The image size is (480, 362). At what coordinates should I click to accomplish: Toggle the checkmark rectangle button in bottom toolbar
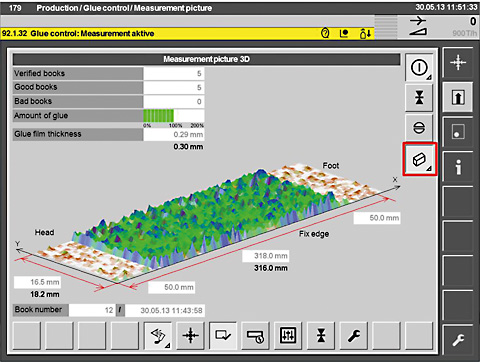[223, 336]
